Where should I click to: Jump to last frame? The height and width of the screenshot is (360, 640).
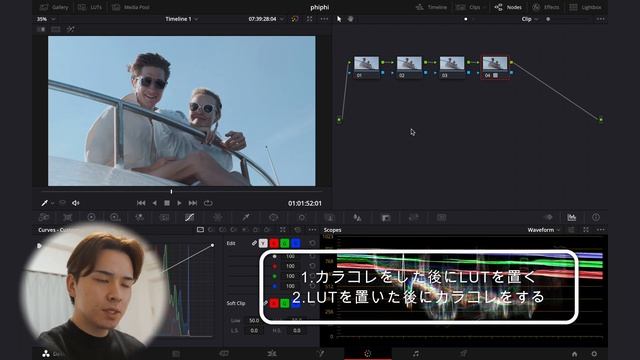pyautogui.click(x=193, y=203)
